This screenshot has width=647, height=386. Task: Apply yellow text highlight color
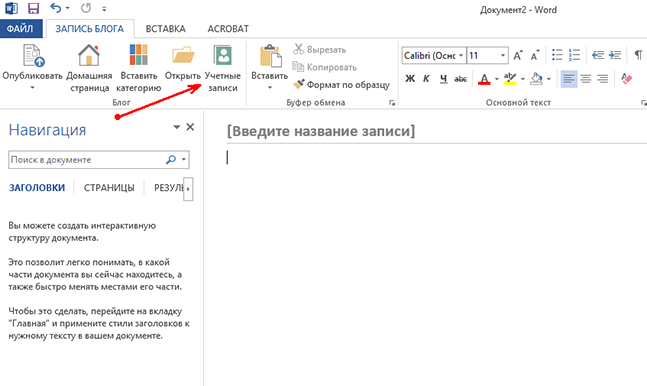click(x=510, y=78)
